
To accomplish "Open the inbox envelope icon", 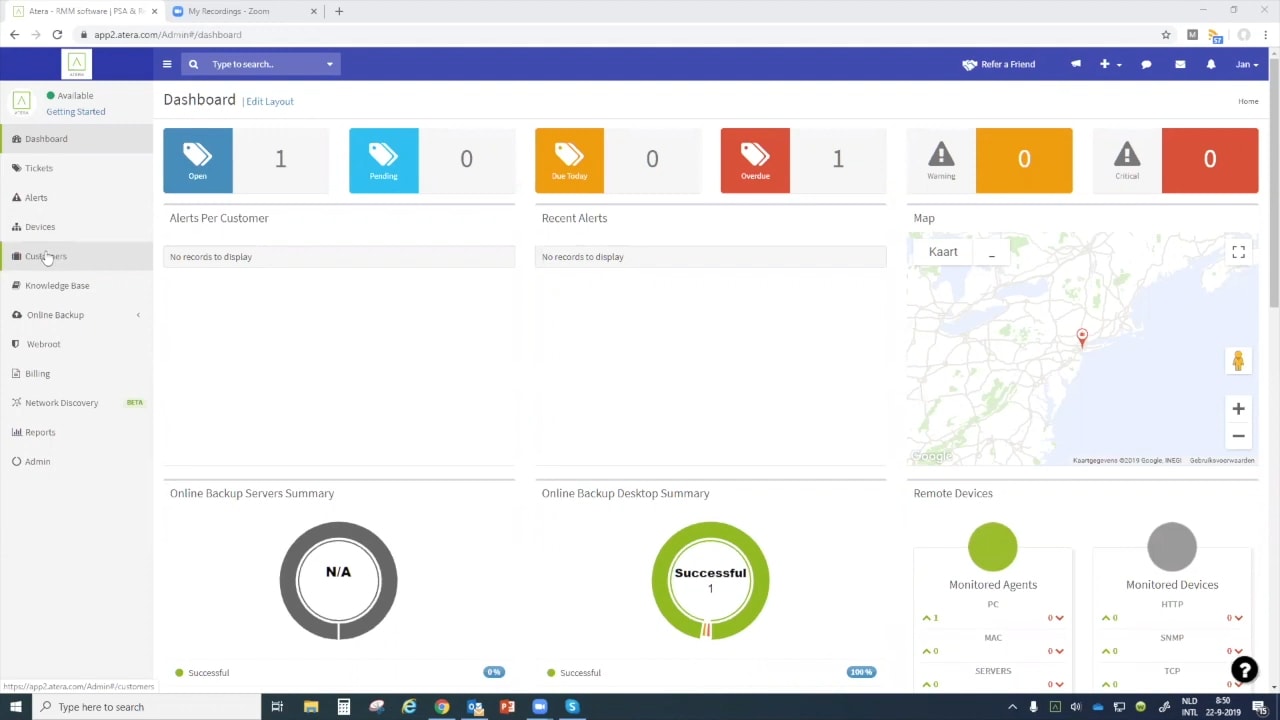I will point(1180,64).
